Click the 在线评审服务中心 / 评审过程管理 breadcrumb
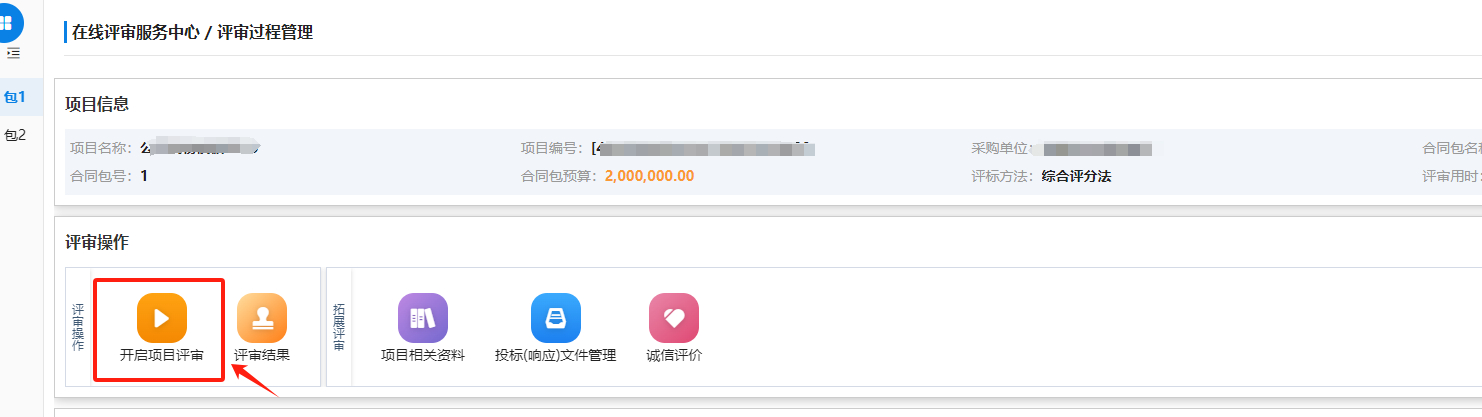The image size is (1482, 417). [x=192, y=33]
